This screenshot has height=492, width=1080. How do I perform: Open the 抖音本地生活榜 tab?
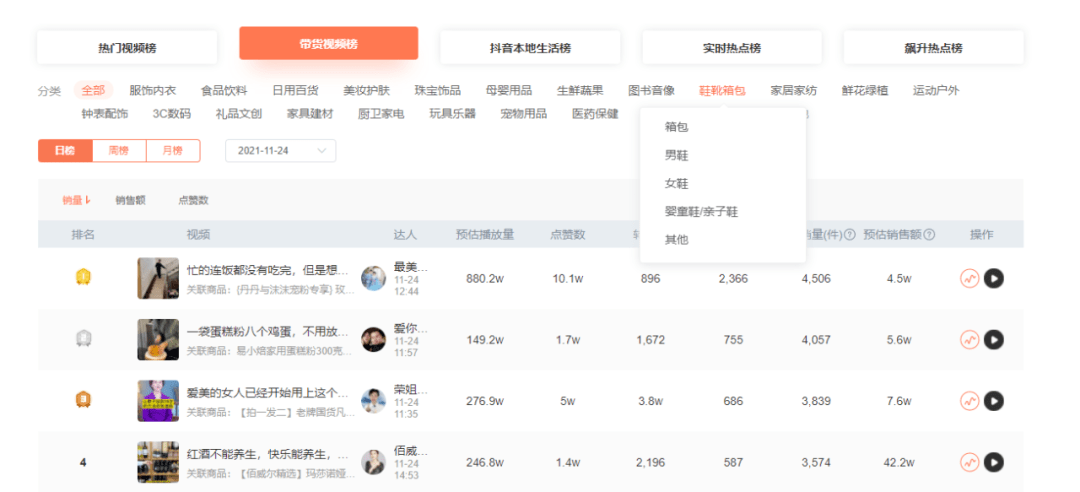(530, 48)
